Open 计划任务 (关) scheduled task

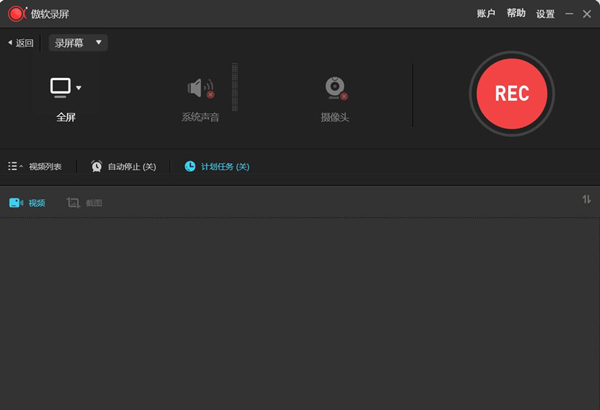[225, 167]
